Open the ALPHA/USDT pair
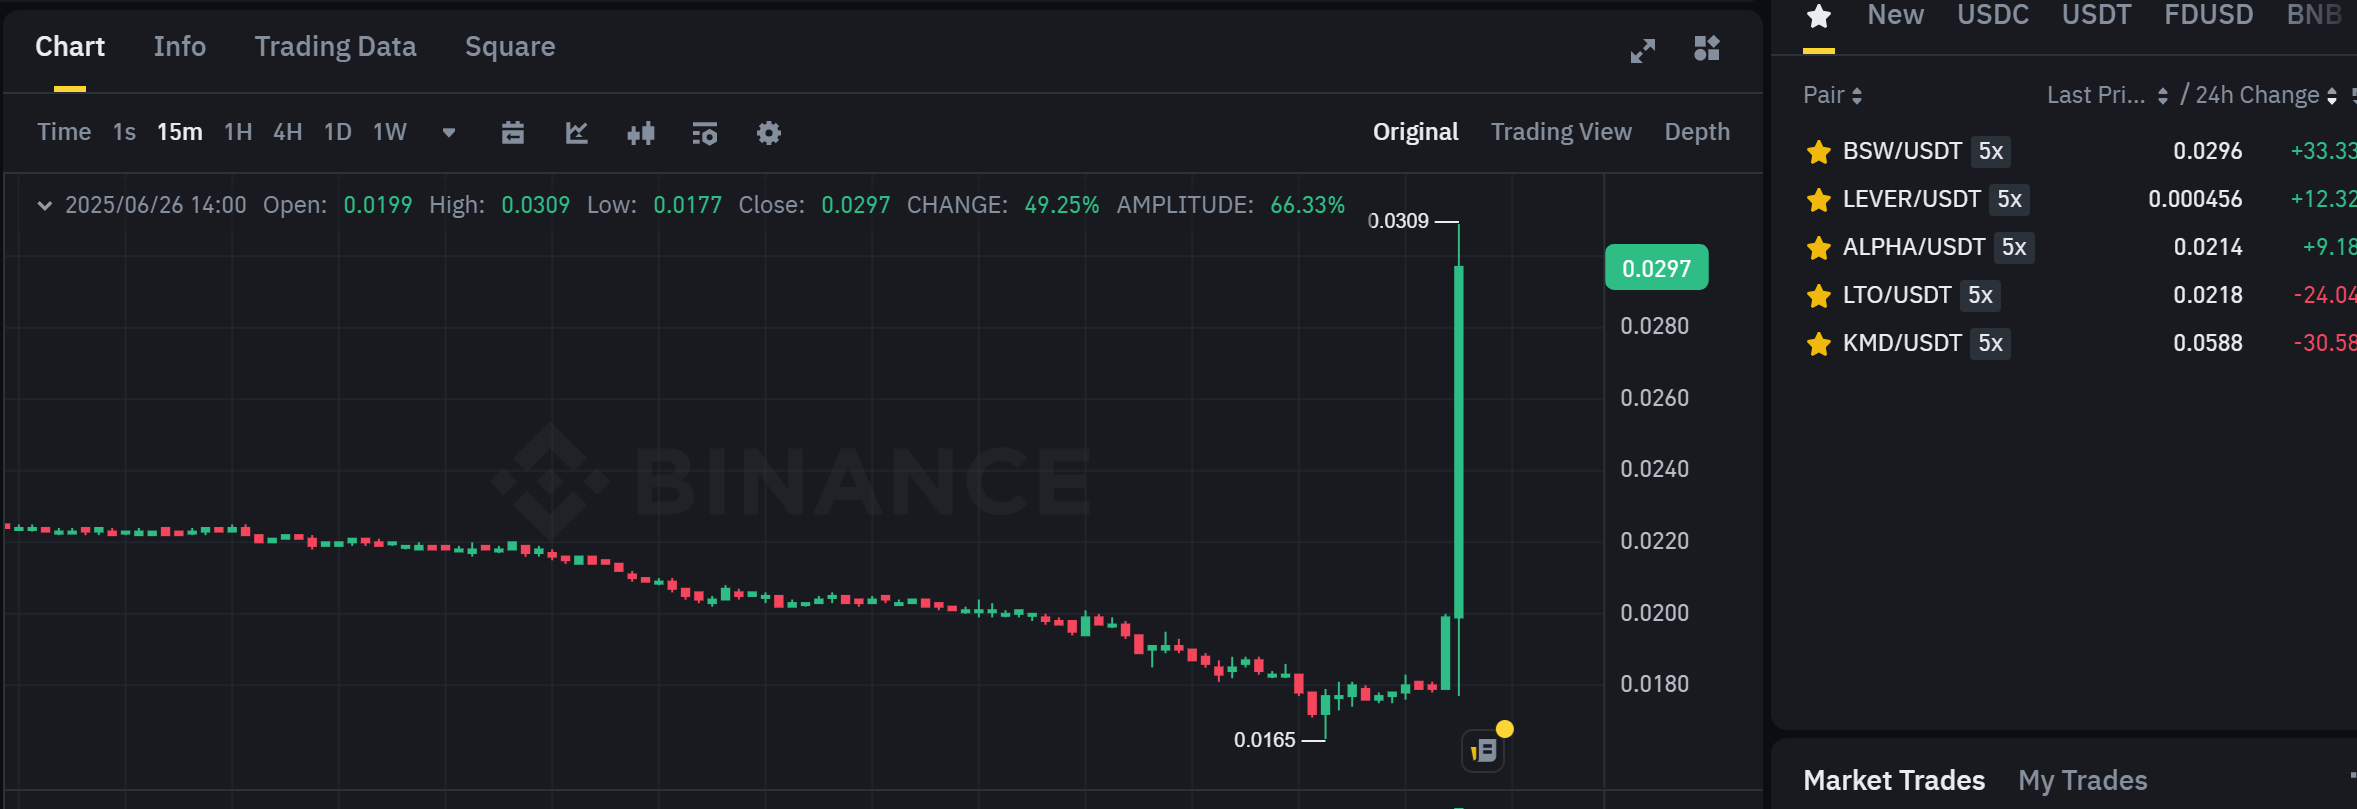This screenshot has width=2357, height=809. click(x=1914, y=247)
